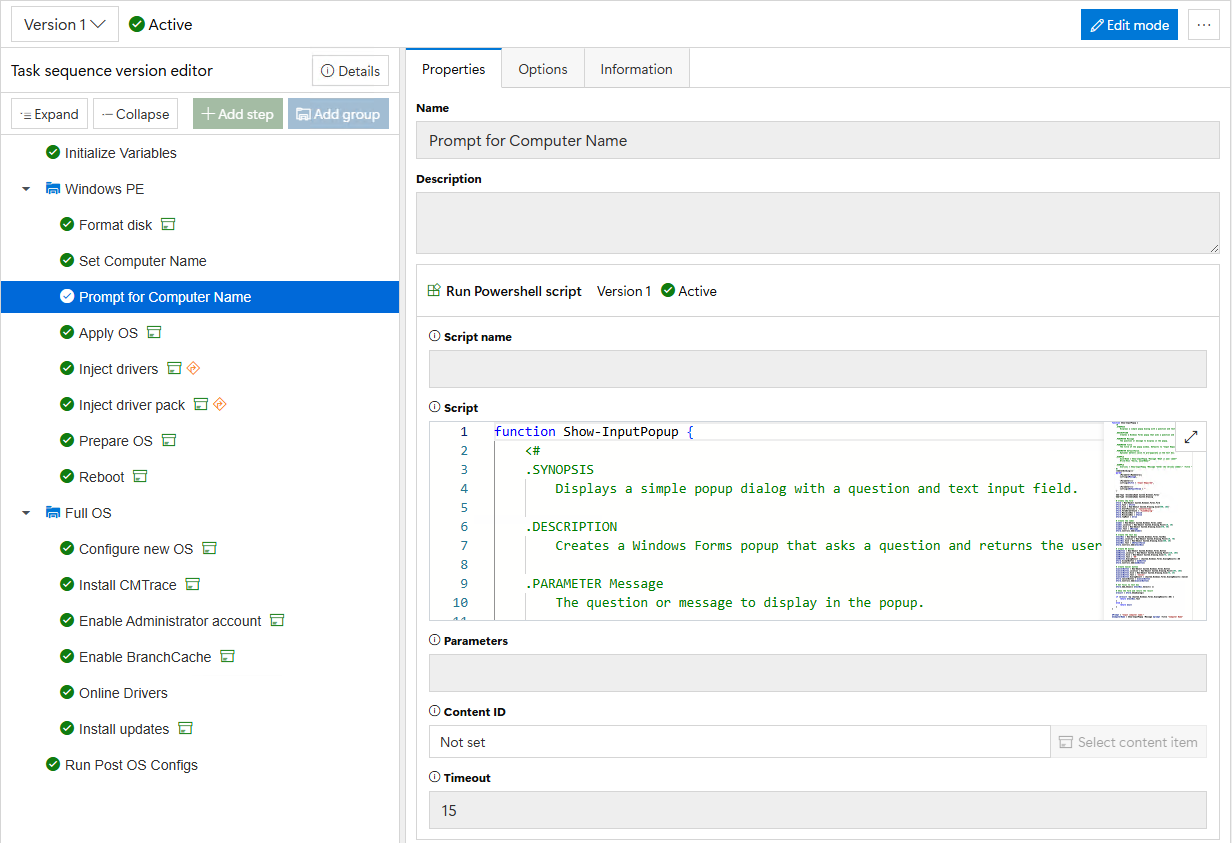Open the Details button
The image size is (1232, 843).
coord(350,71)
